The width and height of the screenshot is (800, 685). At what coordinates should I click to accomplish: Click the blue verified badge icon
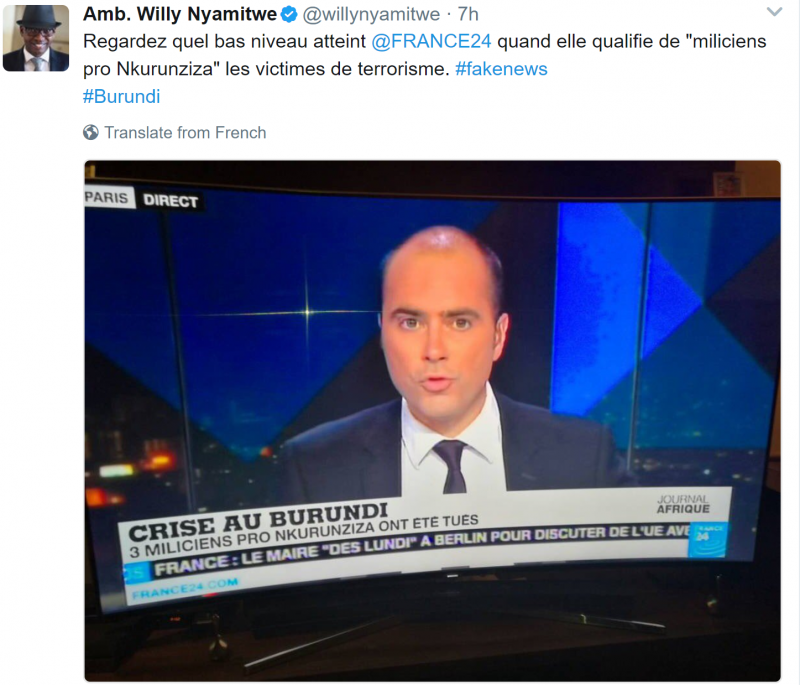pos(289,14)
